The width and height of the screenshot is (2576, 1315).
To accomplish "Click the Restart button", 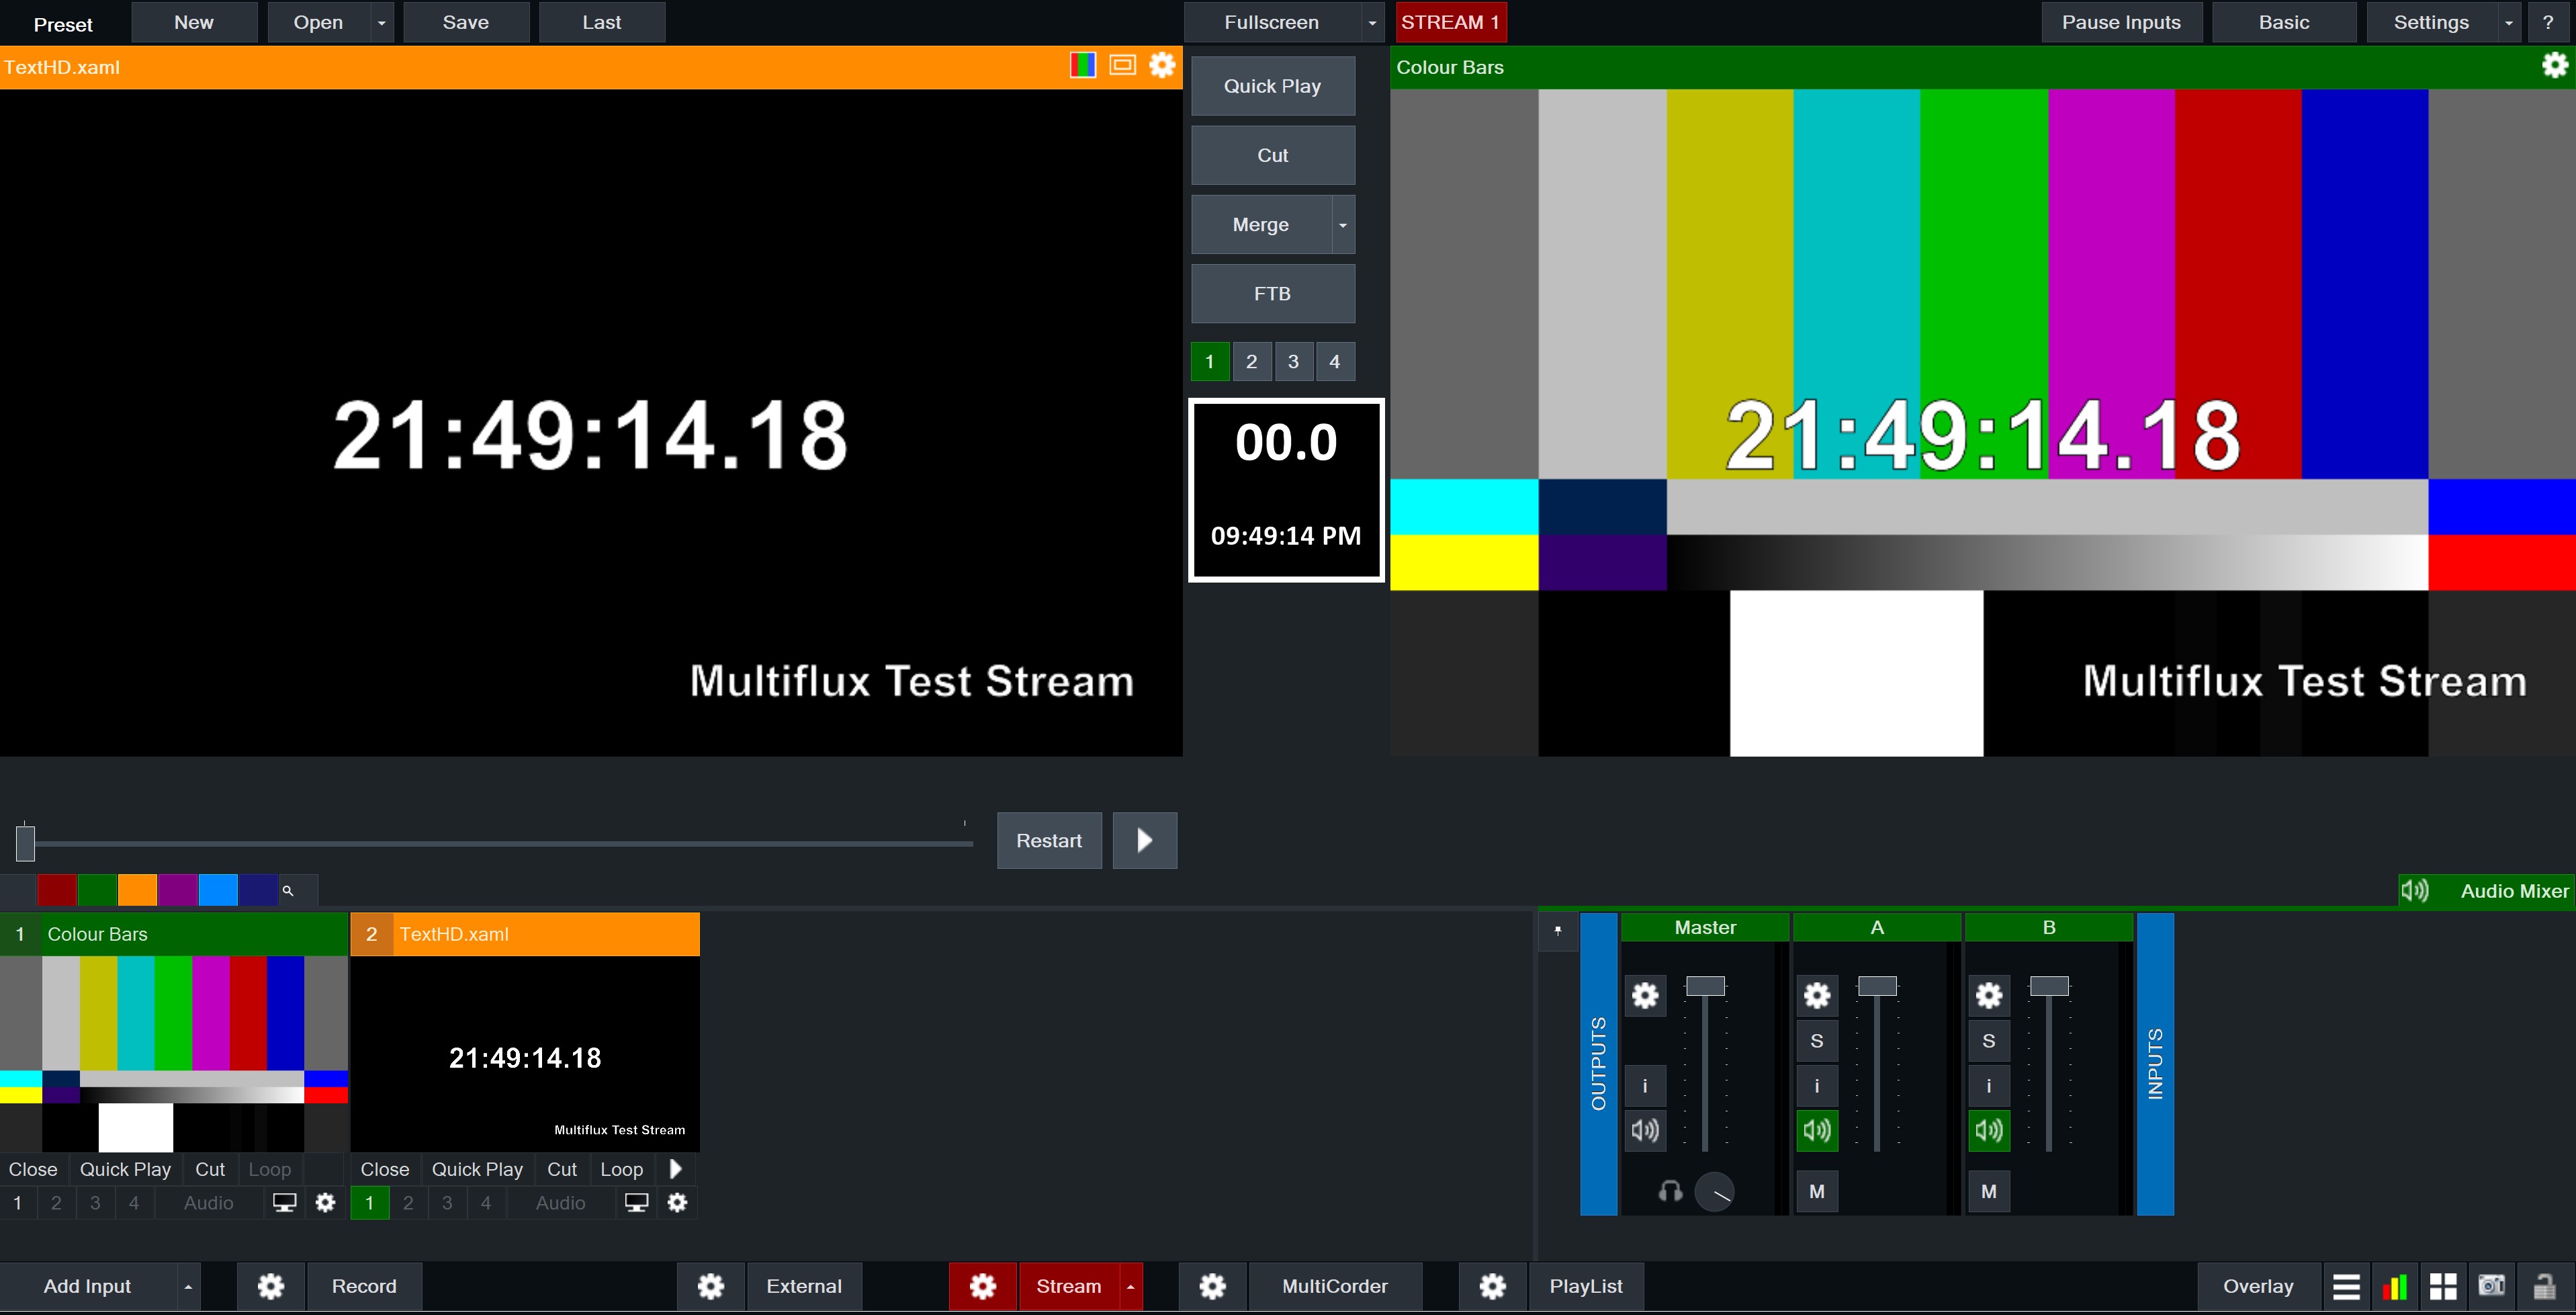I will pos(1048,841).
